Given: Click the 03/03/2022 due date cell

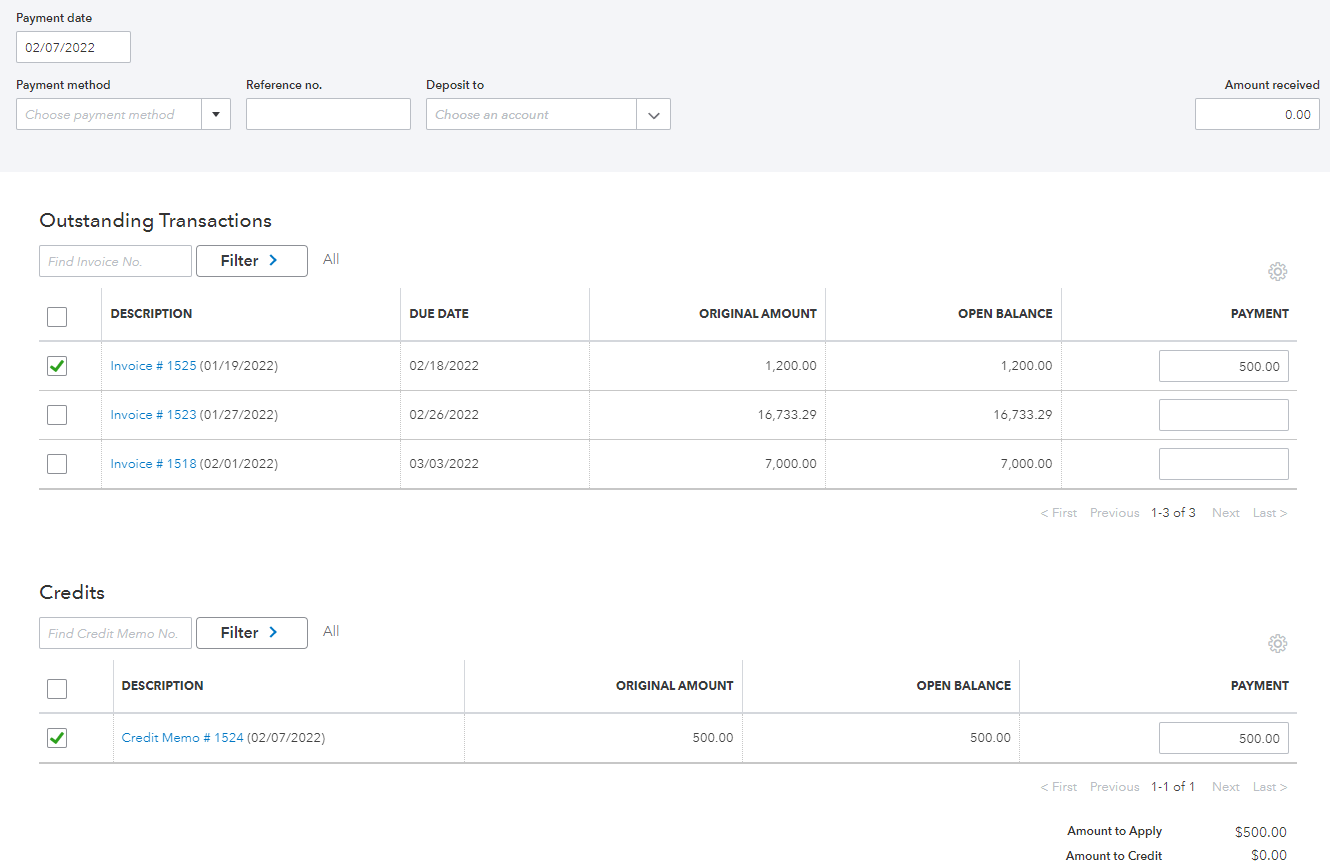Looking at the screenshot, I should [444, 464].
